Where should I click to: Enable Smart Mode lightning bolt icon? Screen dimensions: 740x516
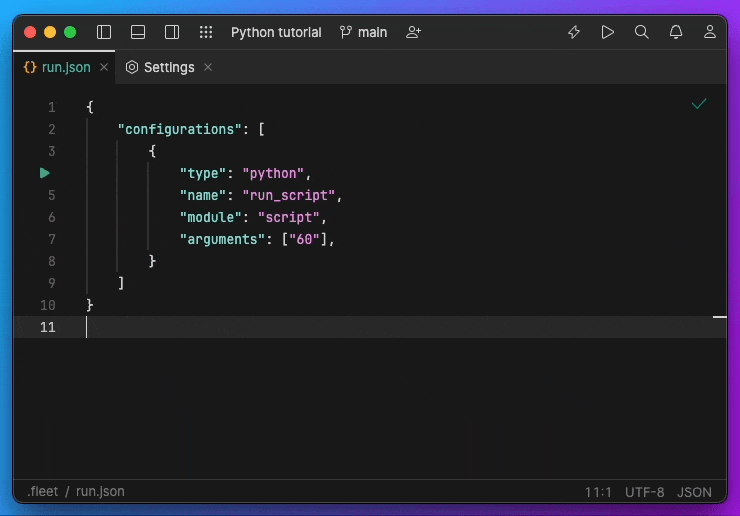pyautogui.click(x=574, y=32)
